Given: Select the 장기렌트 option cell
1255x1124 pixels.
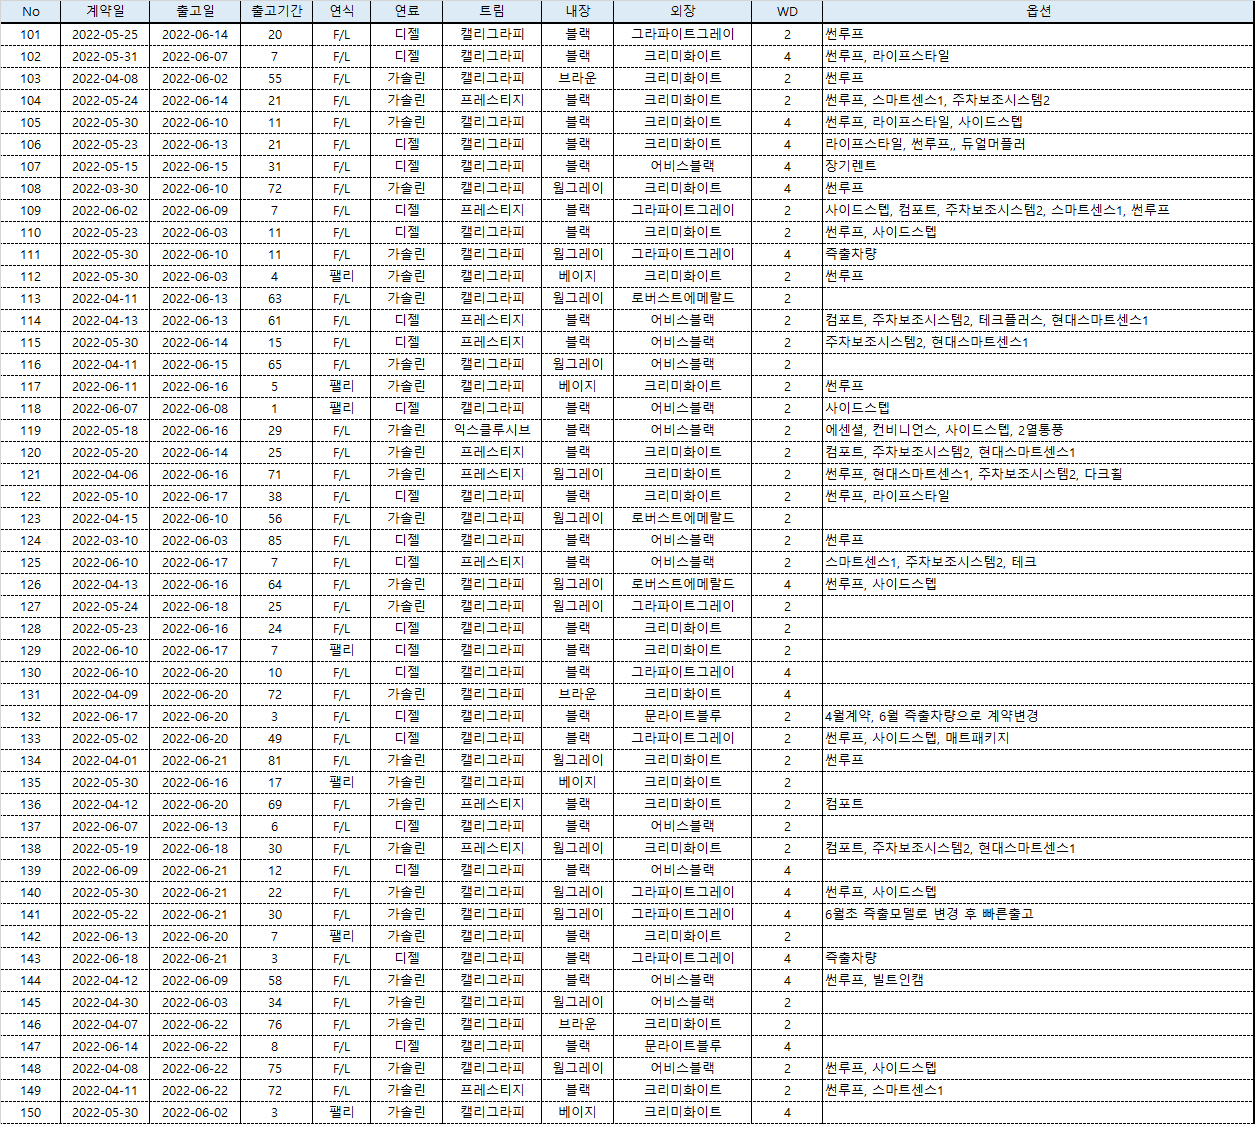Looking at the screenshot, I should [x=1038, y=166].
